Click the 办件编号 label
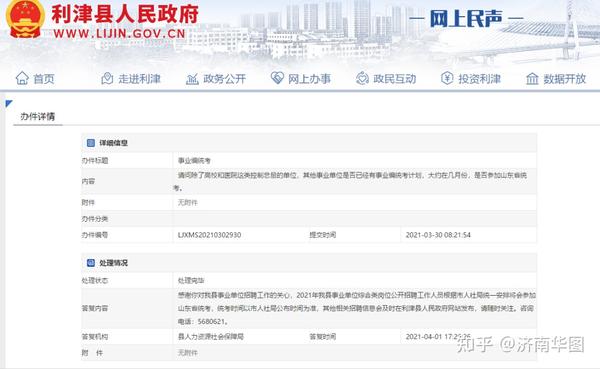This screenshot has height=369, width=600. tap(95, 235)
